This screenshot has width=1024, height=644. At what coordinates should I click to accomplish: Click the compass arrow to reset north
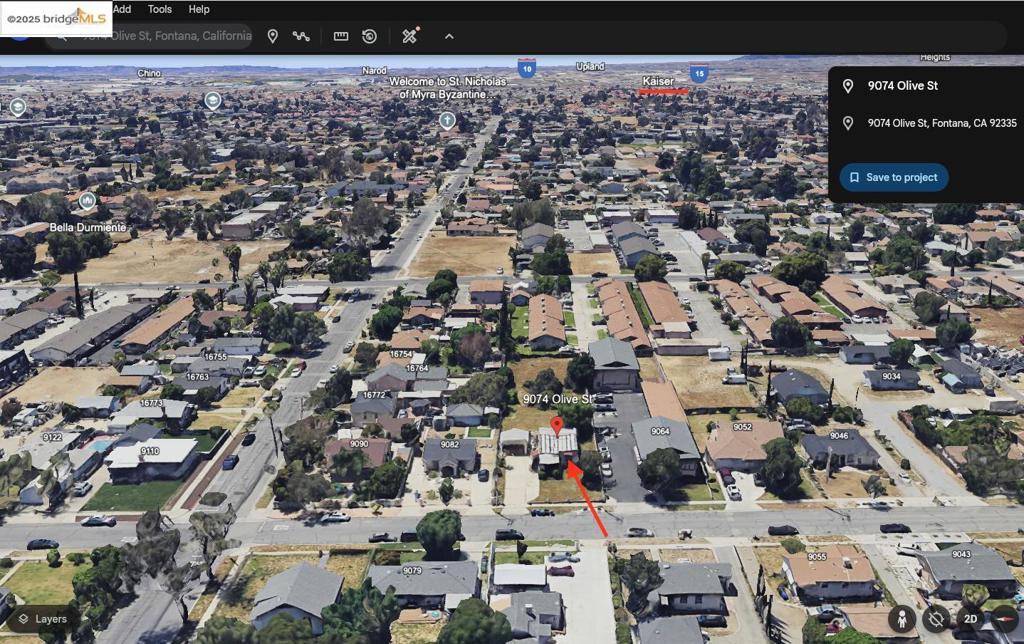pos(1006,620)
